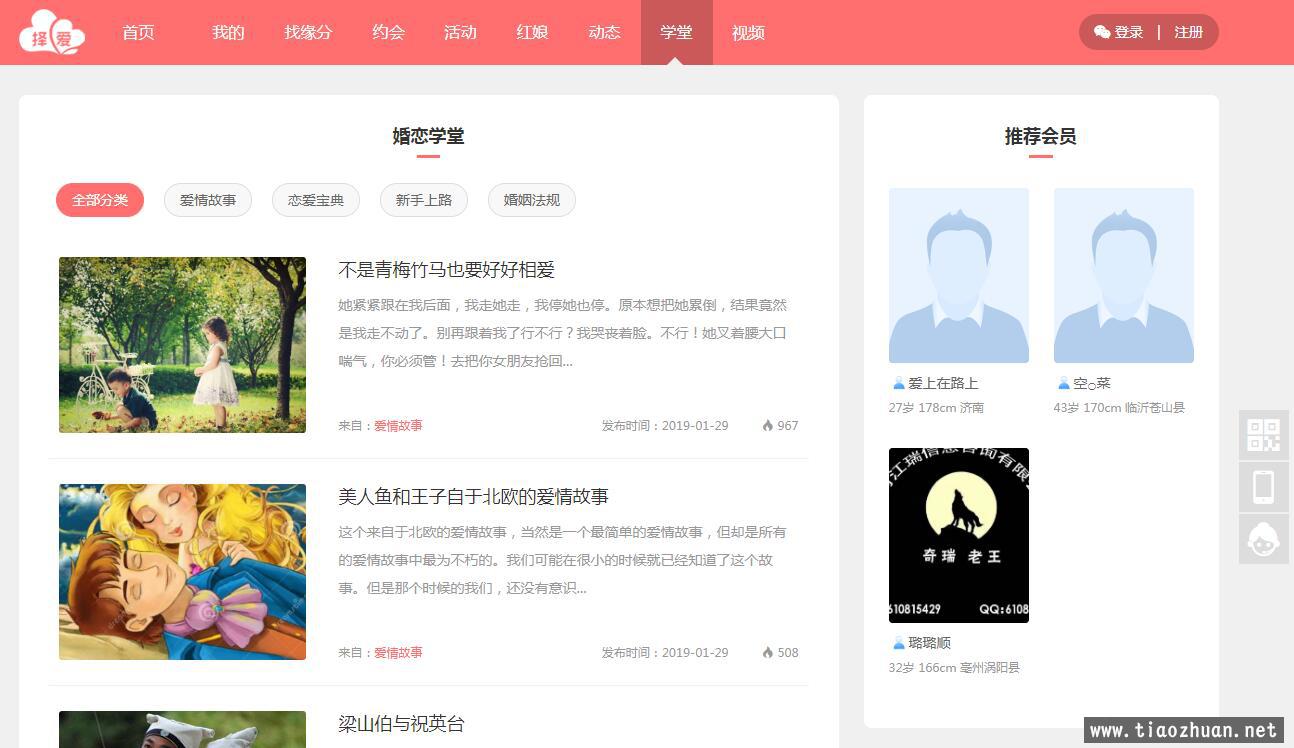Open article 美人鱼和王子自于北欧的爱情故事

pyautogui.click(x=473, y=497)
